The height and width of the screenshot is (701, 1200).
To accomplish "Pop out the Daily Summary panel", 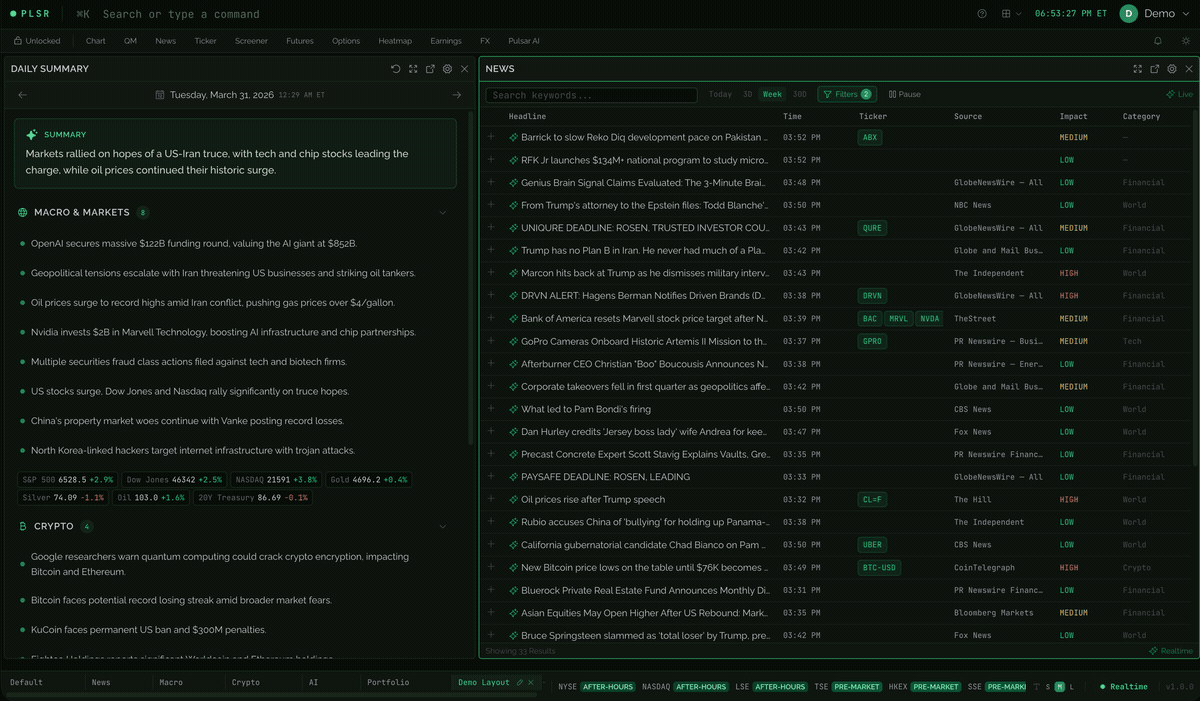I will 430,69.
